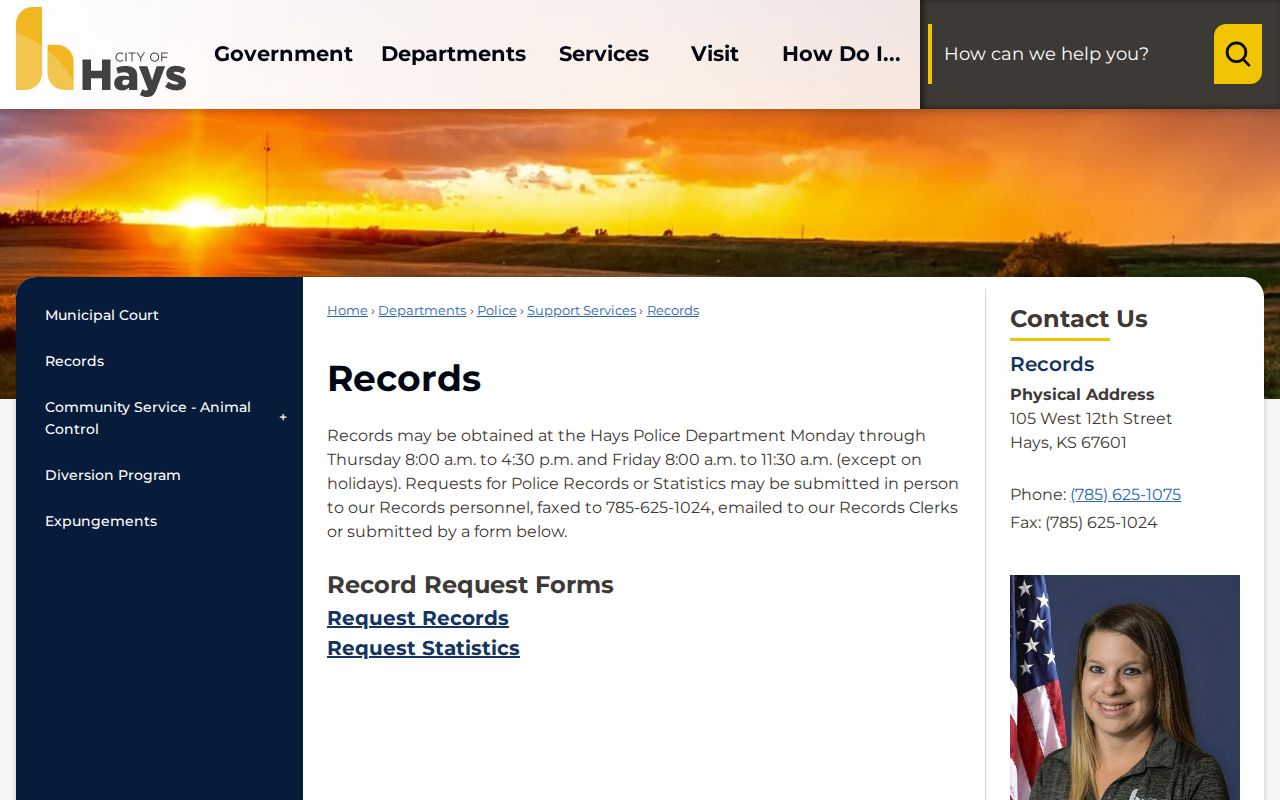Click the 'Record Request Forms' heading
1280x800 pixels.
470,585
